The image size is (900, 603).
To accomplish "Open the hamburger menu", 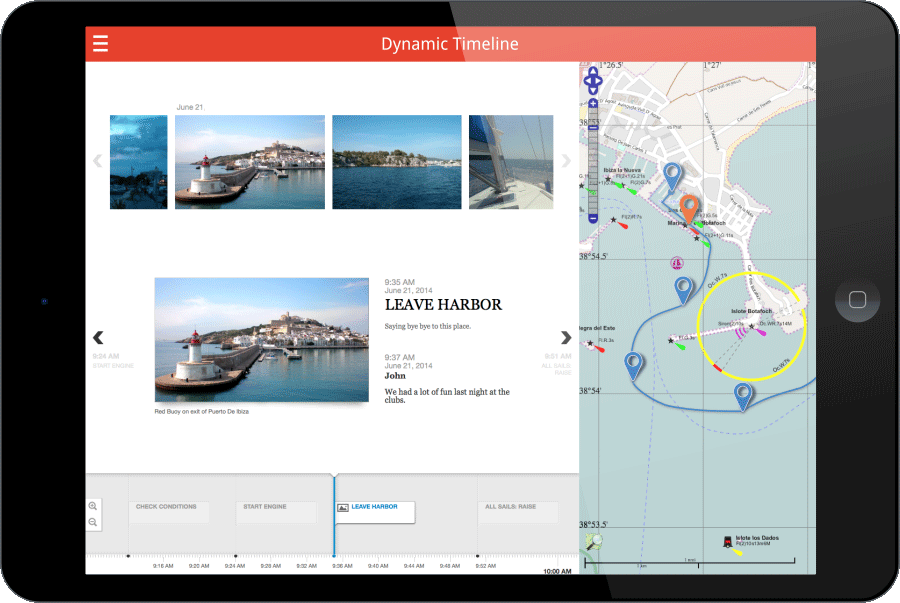I will (x=100, y=44).
